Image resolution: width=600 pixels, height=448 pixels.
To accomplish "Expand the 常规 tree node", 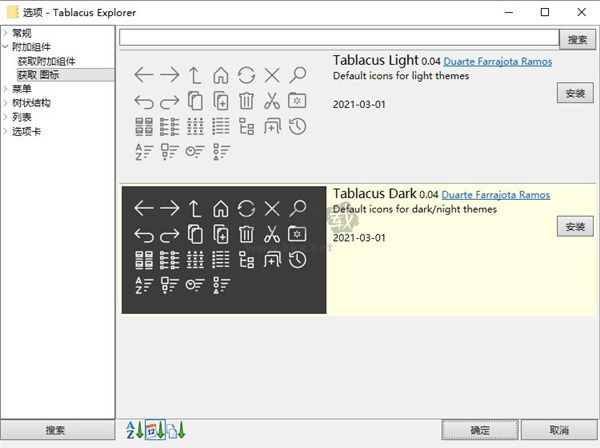I will click(5, 34).
